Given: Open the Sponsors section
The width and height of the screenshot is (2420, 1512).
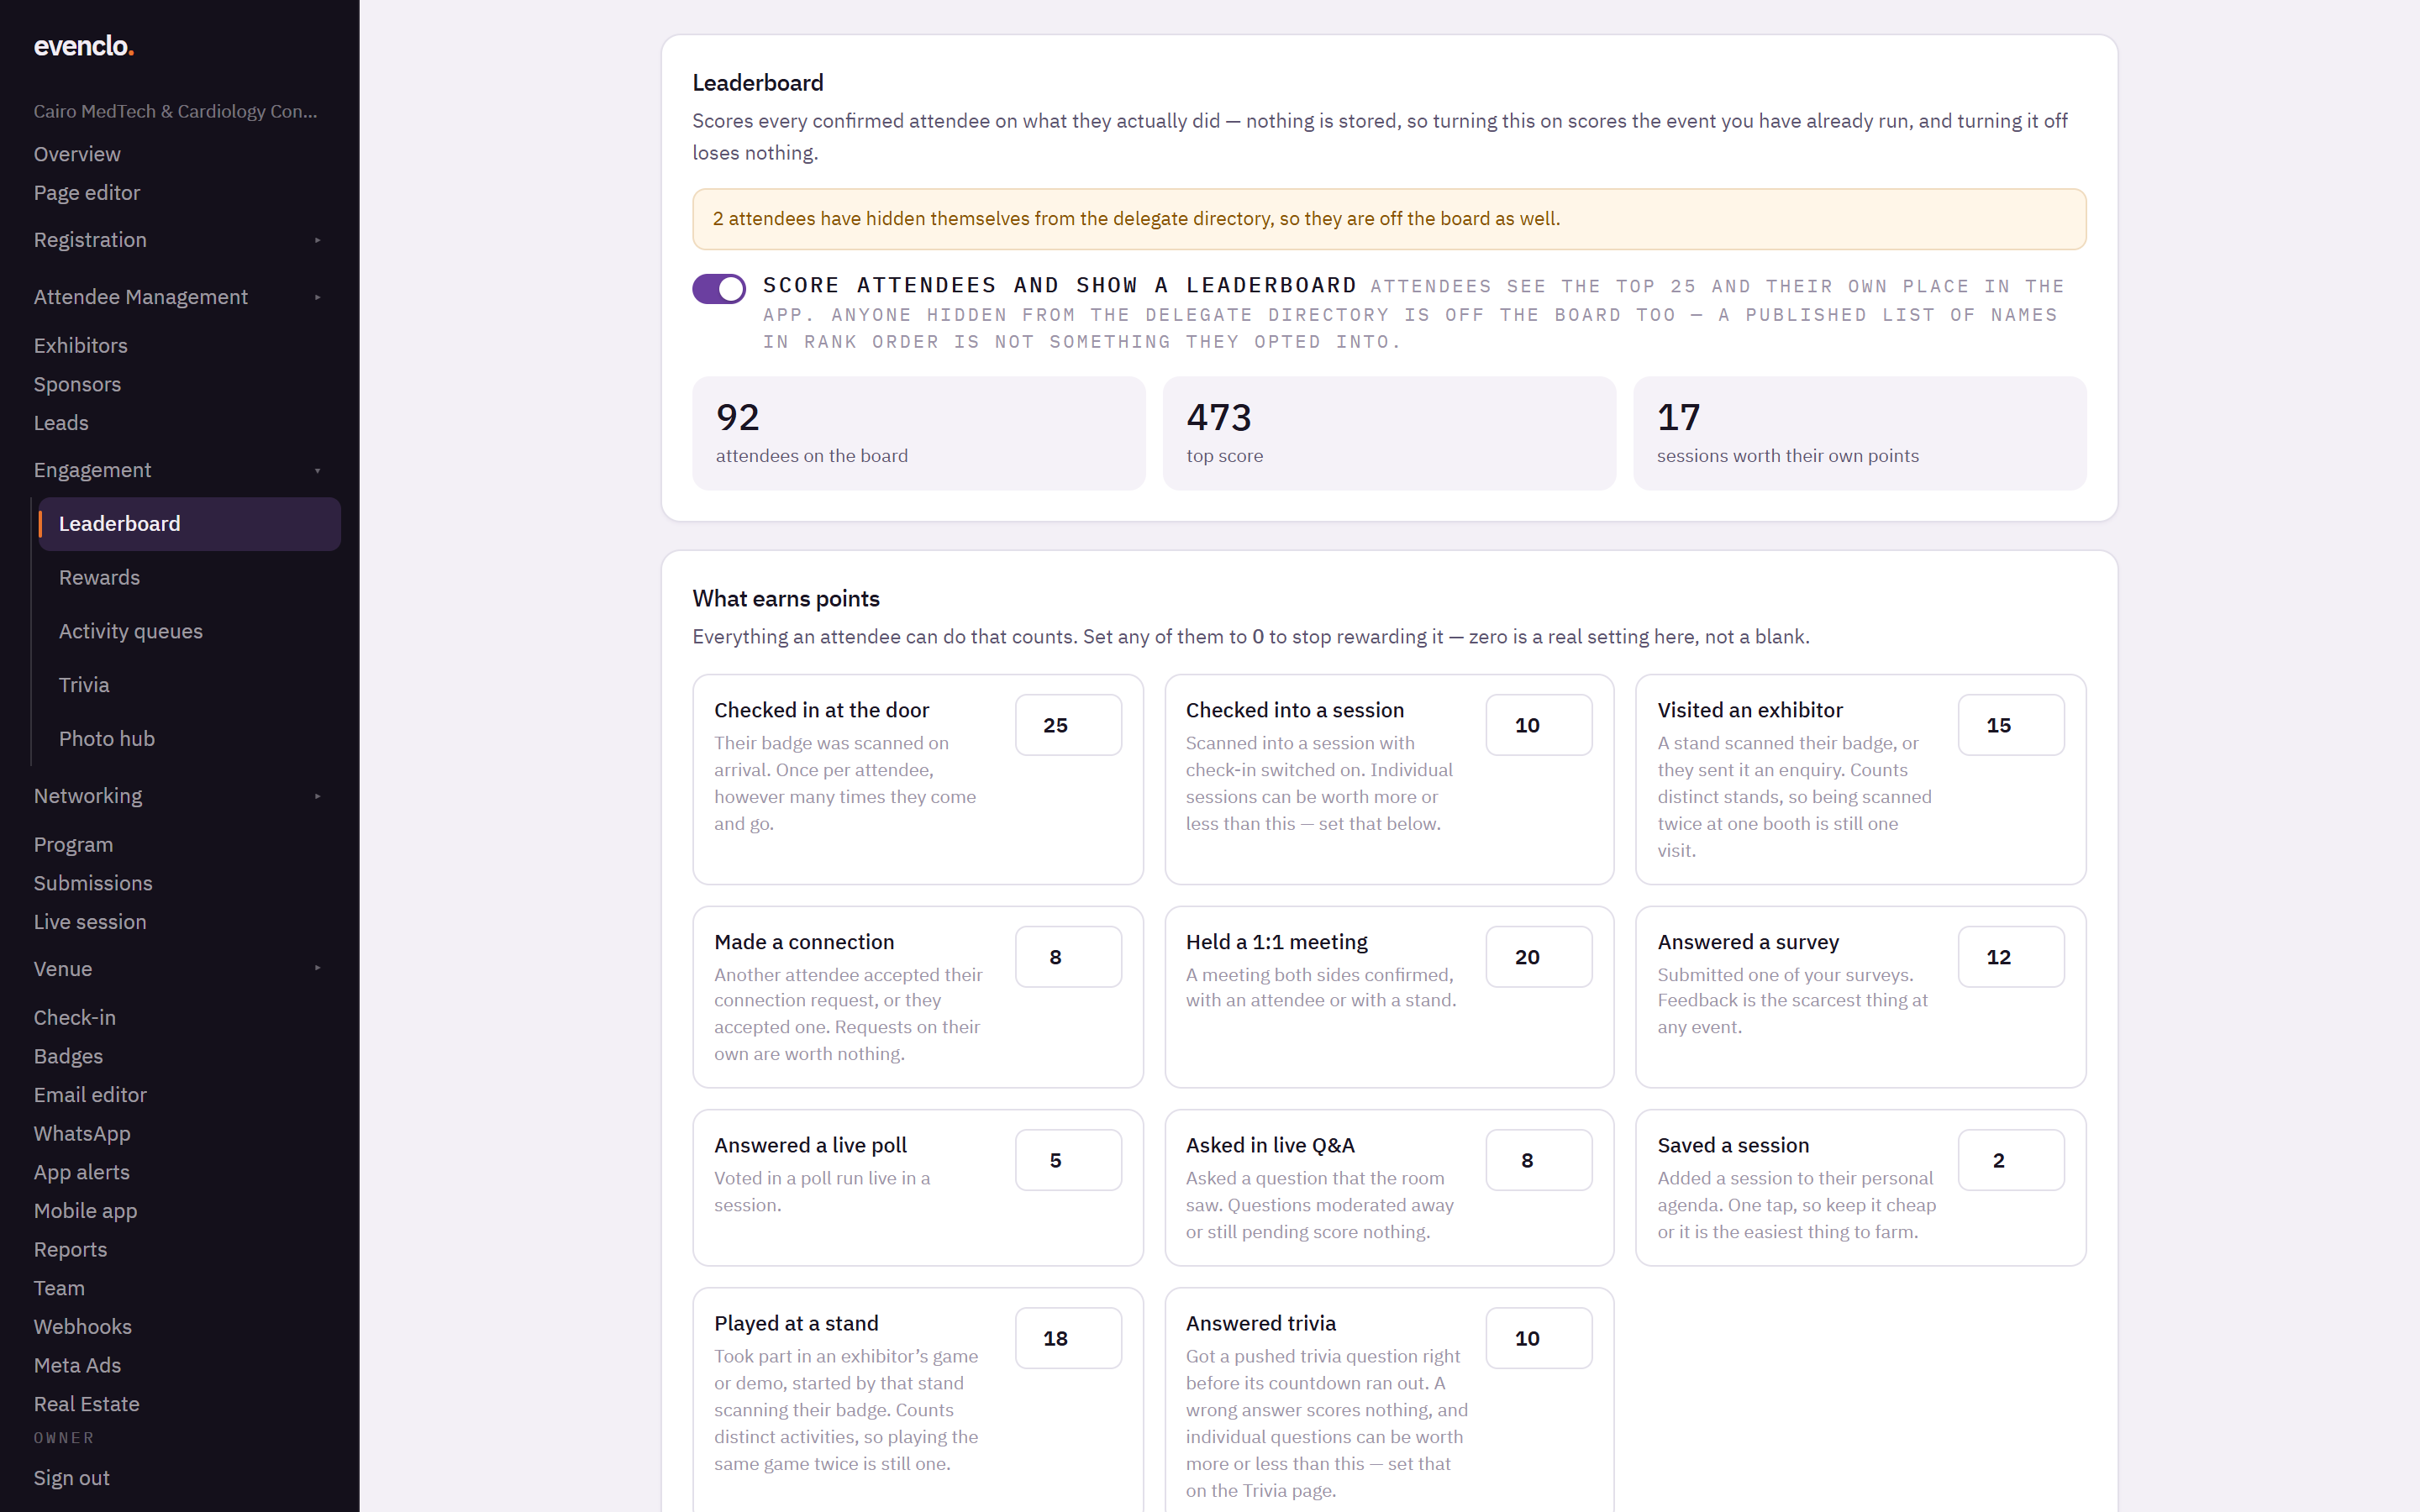Looking at the screenshot, I should tap(77, 384).
